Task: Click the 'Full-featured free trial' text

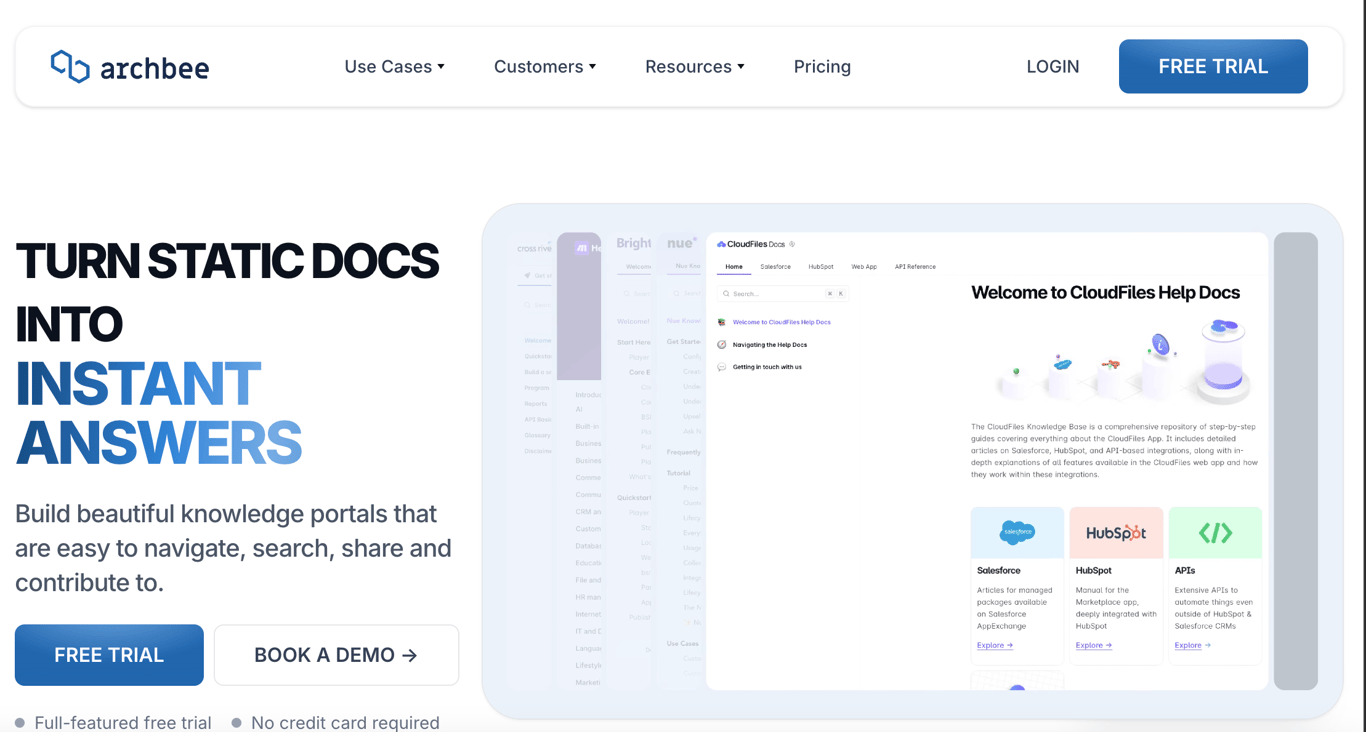Action: pyautogui.click(x=123, y=722)
